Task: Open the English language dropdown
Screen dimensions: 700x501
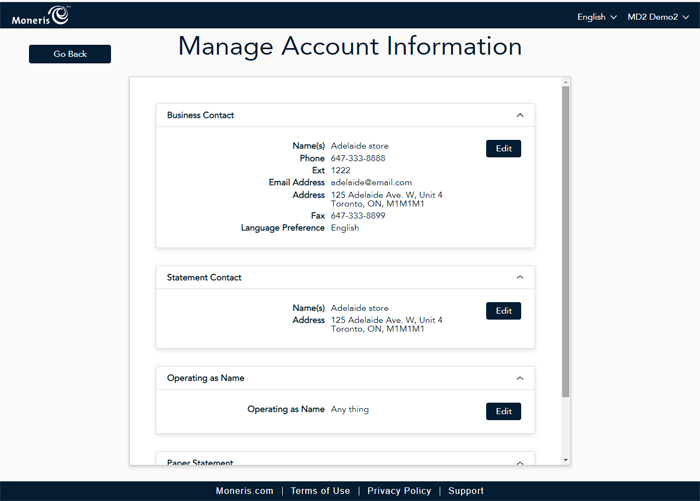Action: tap(596, 17)
